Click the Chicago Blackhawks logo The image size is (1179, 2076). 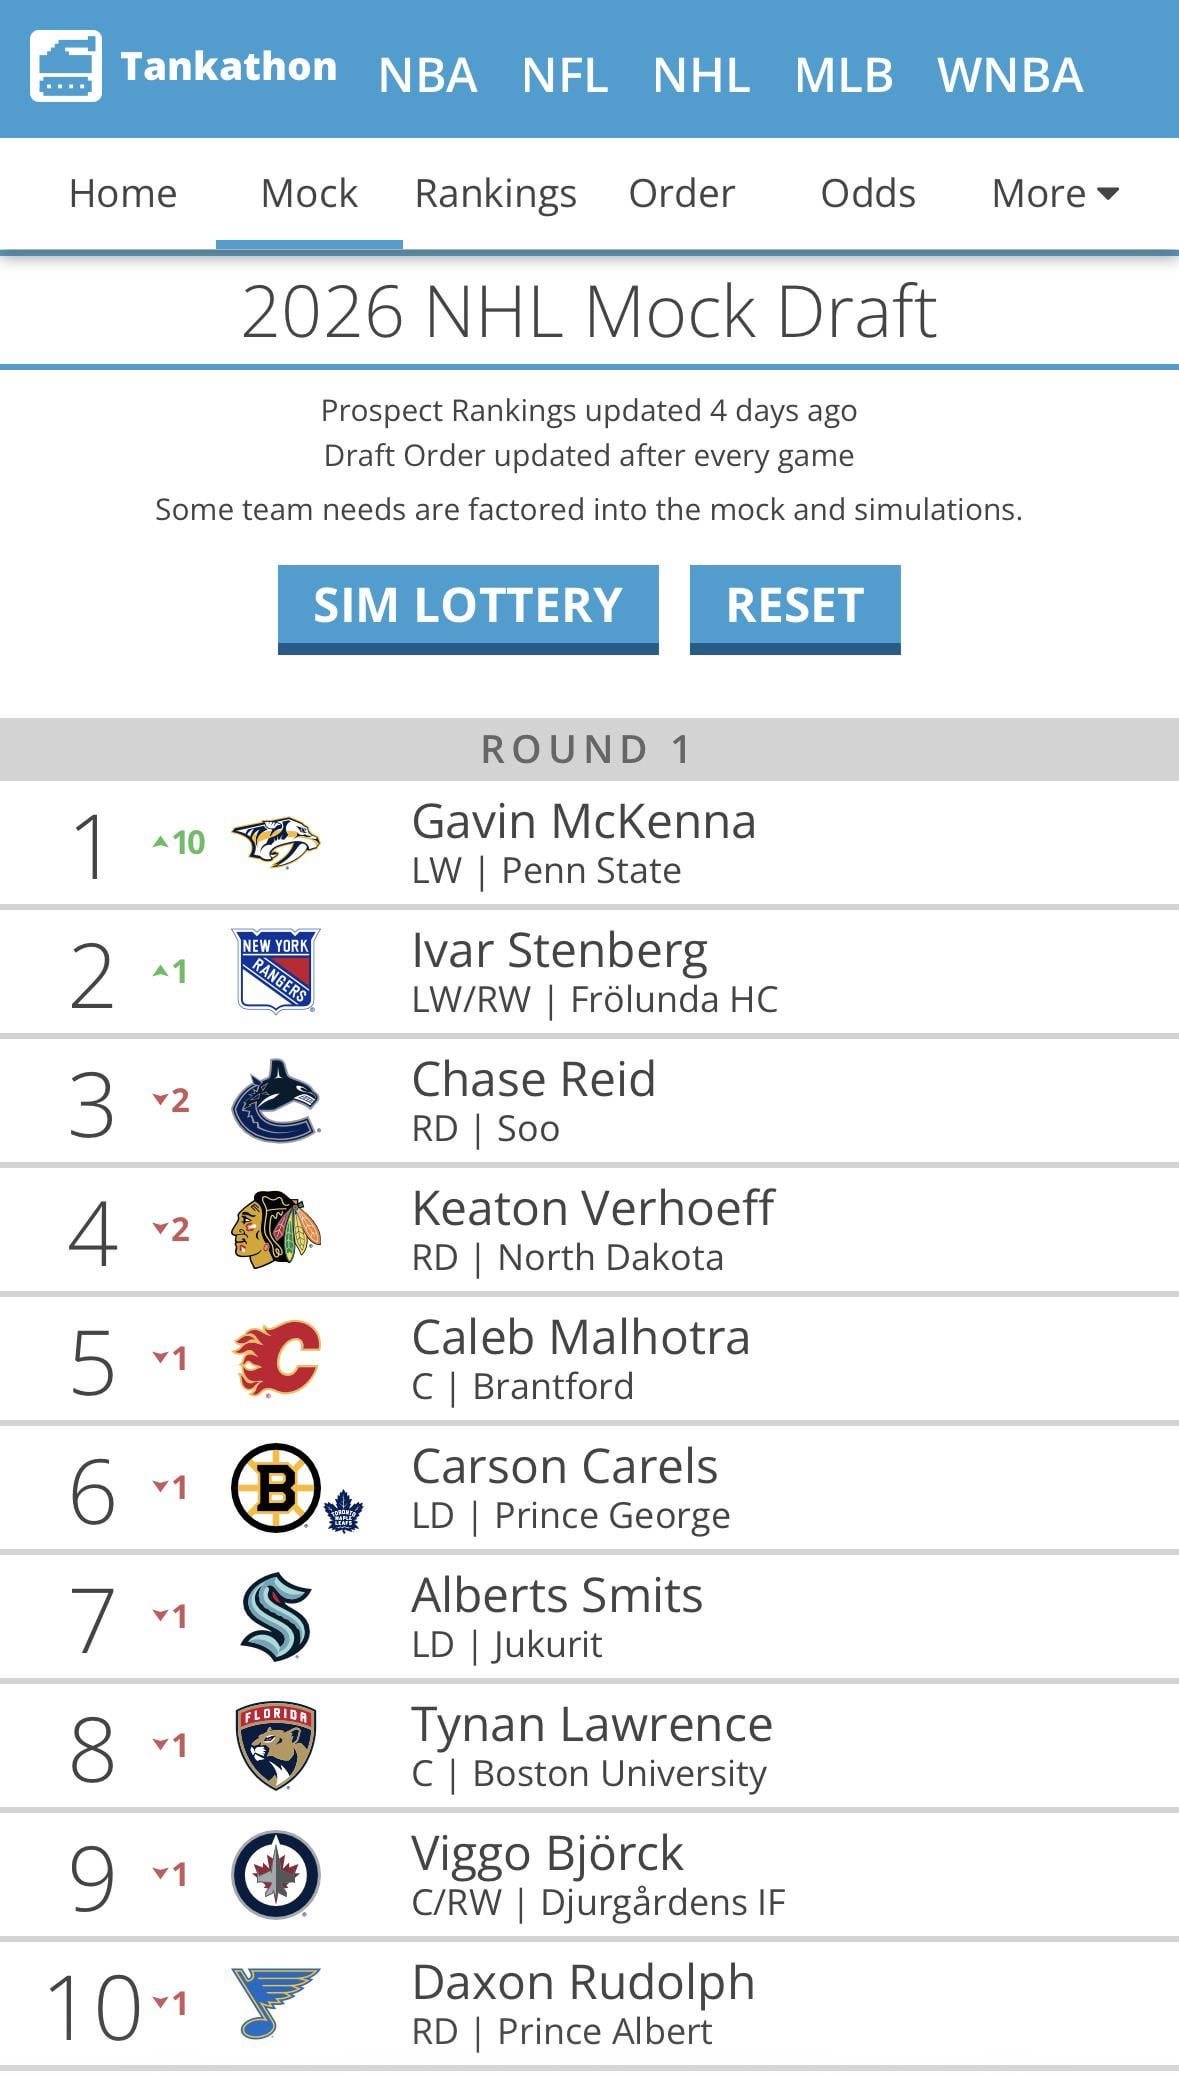click(x=276, y=1229)
